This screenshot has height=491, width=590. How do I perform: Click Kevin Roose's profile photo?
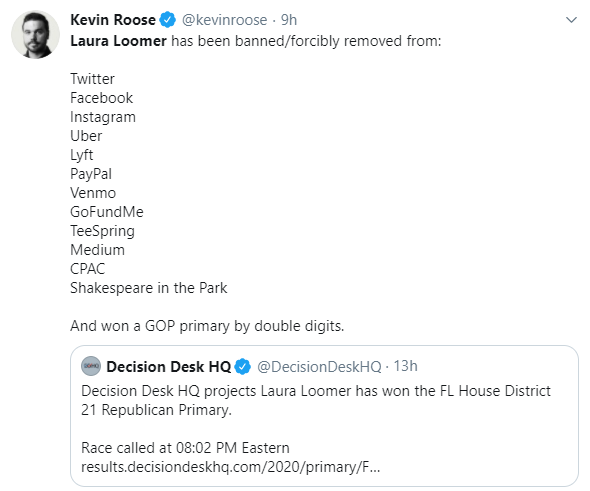pyautogui.click(x=35, y=35)
